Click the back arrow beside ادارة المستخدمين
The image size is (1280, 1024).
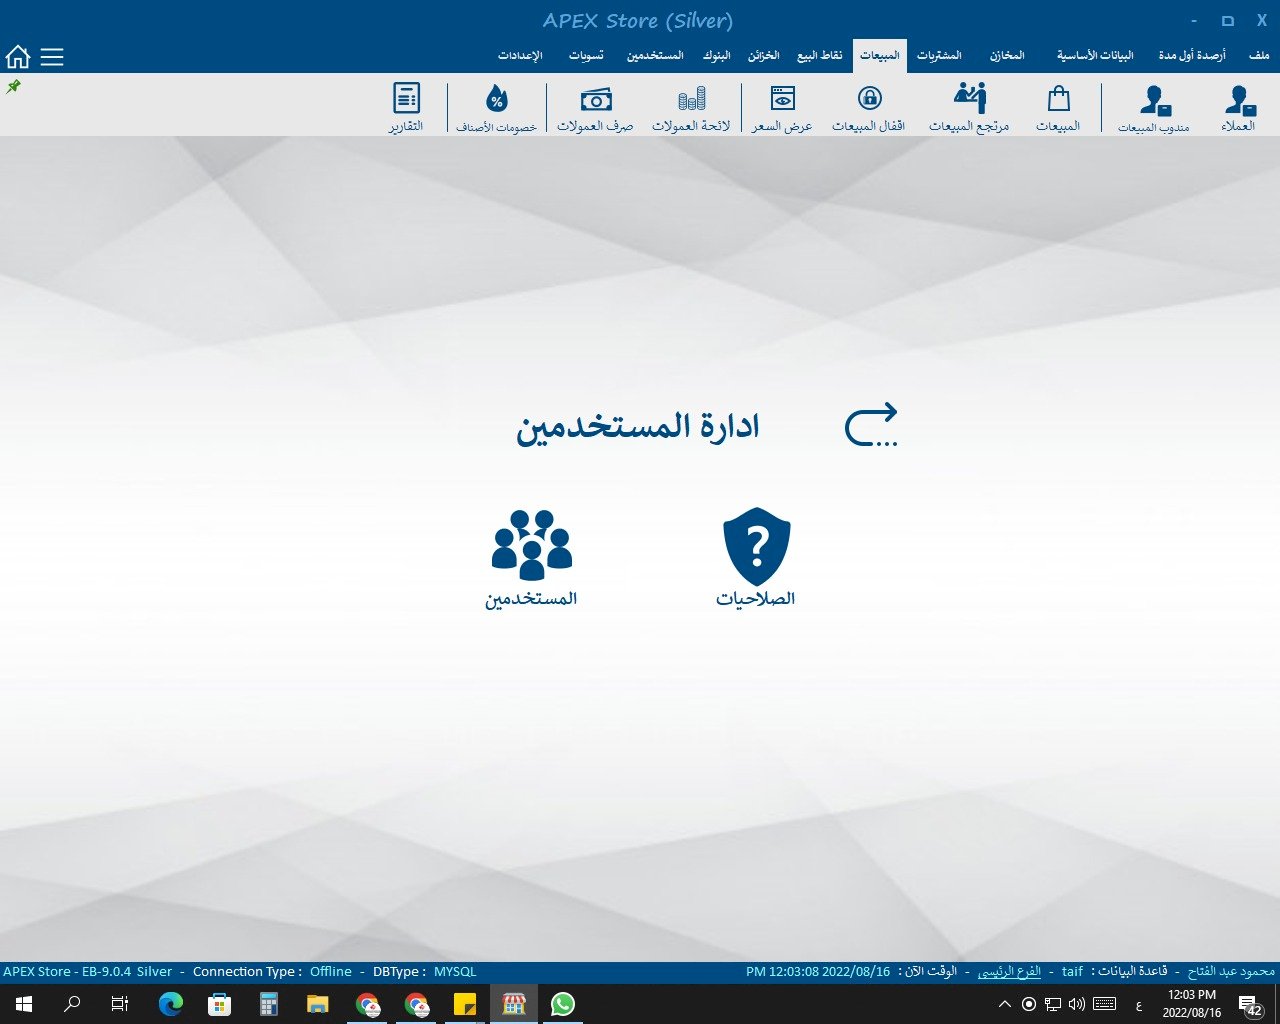click(x=871, y=425)
